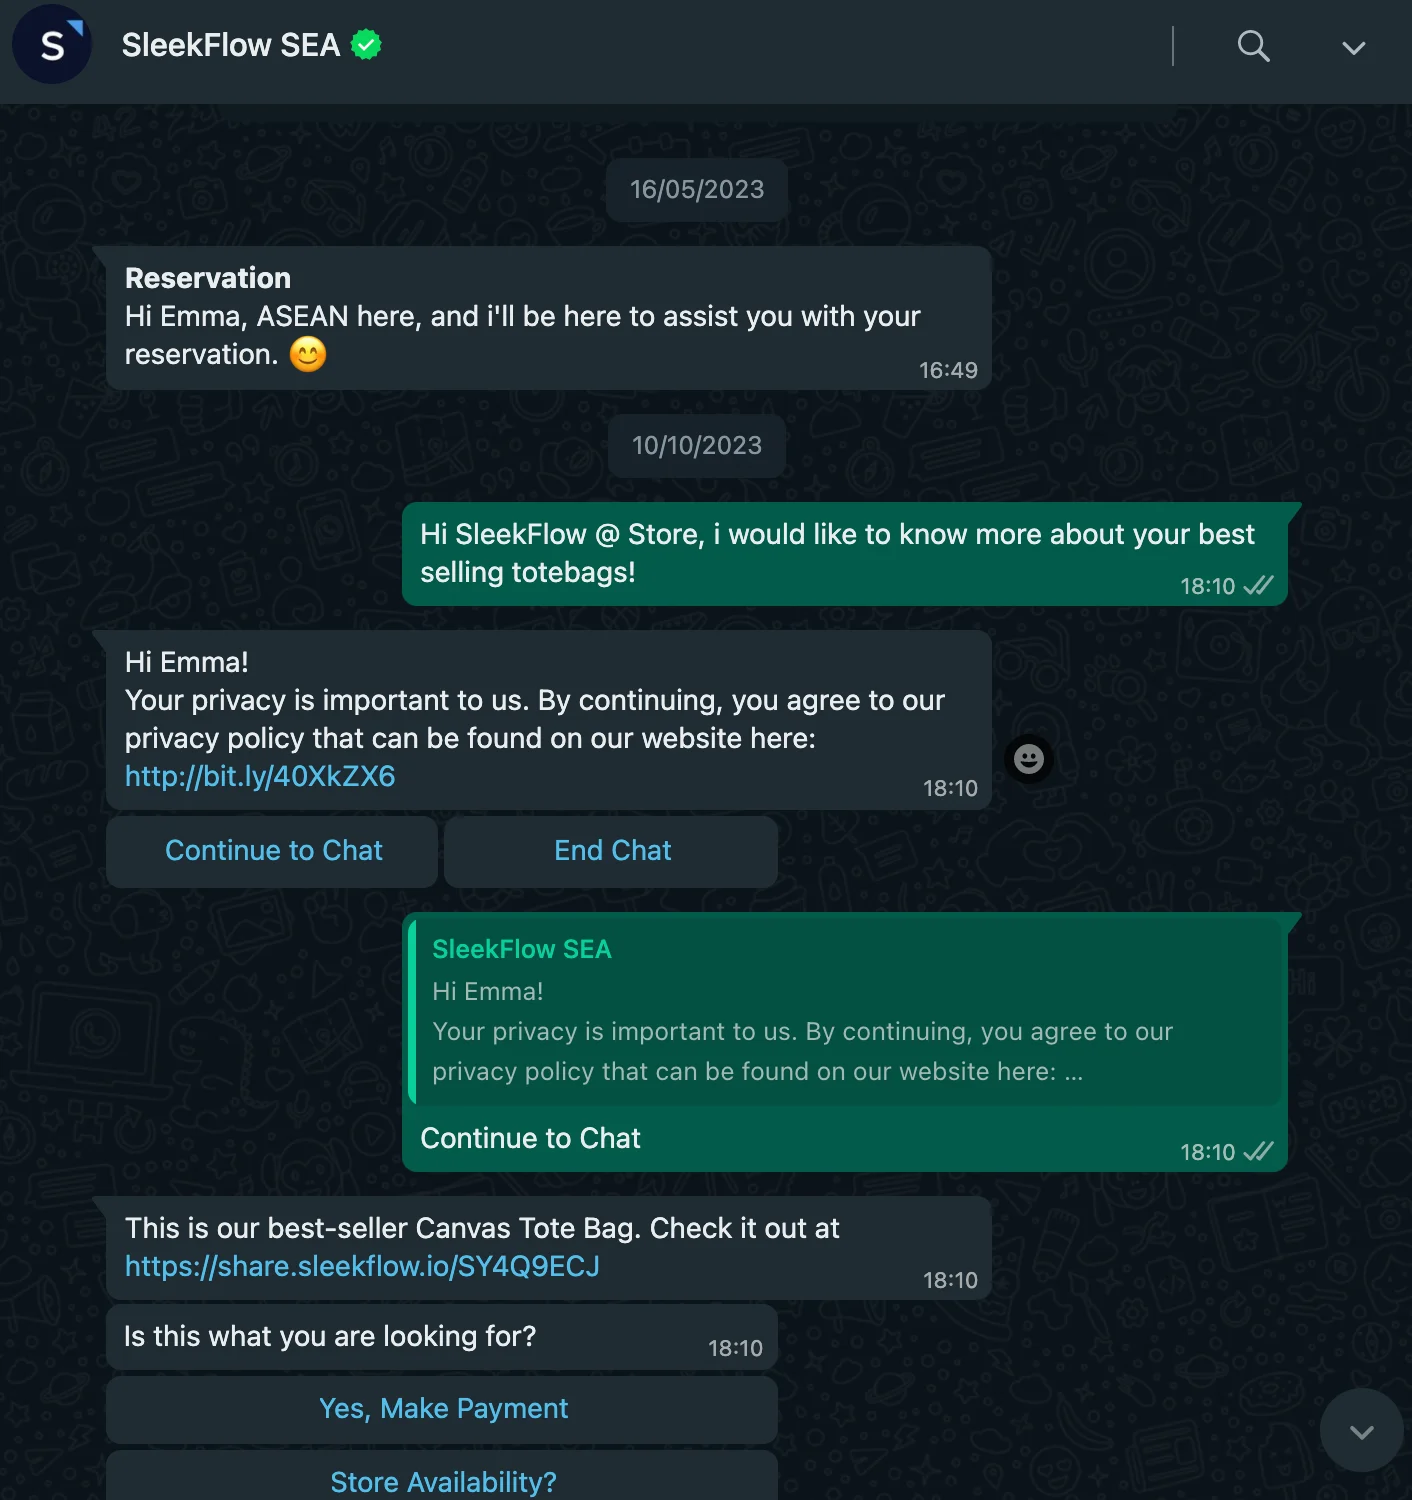Open the SleekFlow SEA profile avatar
This screenshot has width=1412, height=1500.
(51, 45)
